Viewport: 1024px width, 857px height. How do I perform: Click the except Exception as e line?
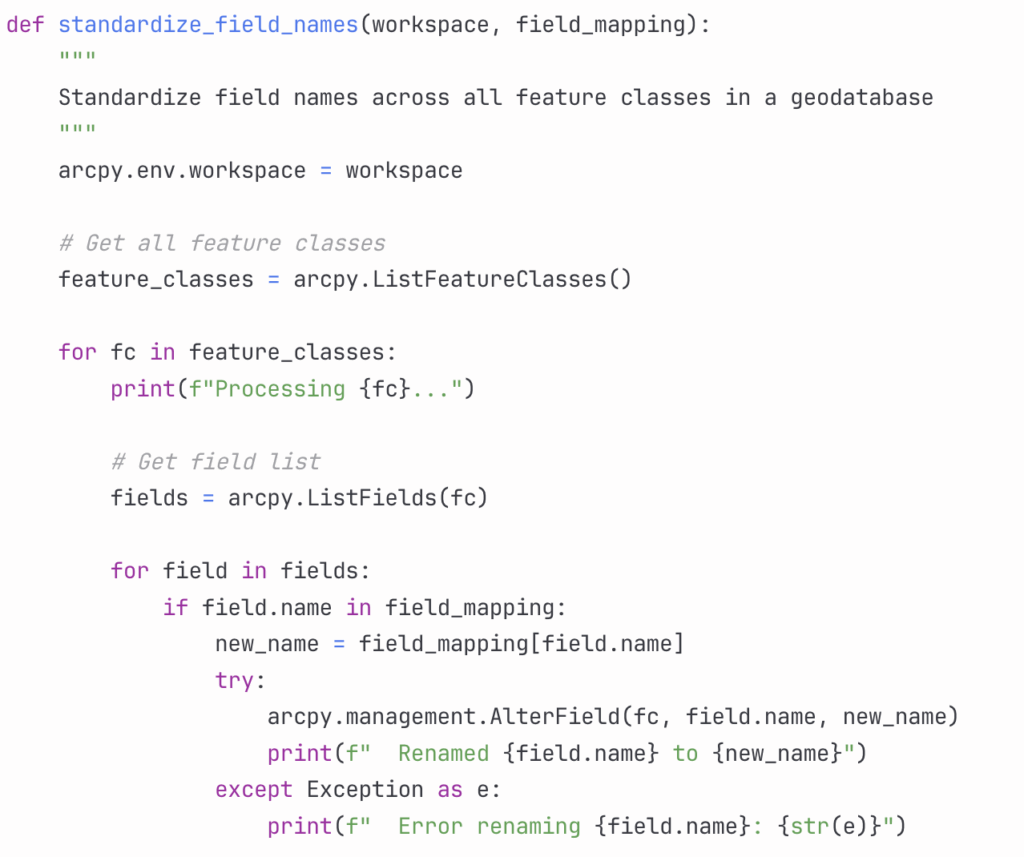pyautogui.click(x=358, y=790)
